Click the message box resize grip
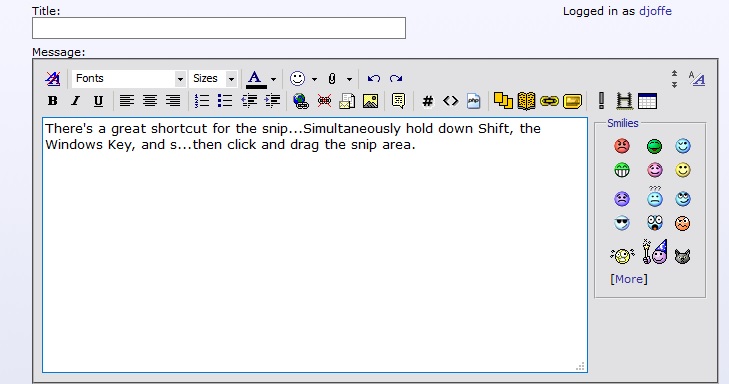 point(580,366)
